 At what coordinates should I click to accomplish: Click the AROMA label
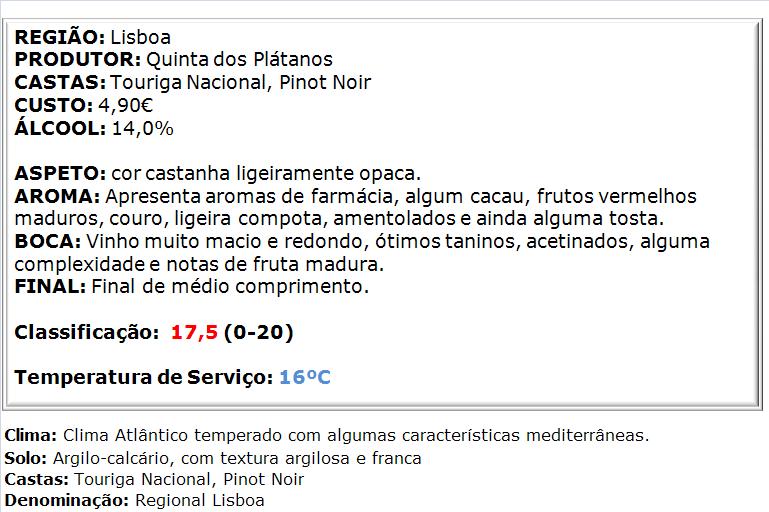coord(57,196)
